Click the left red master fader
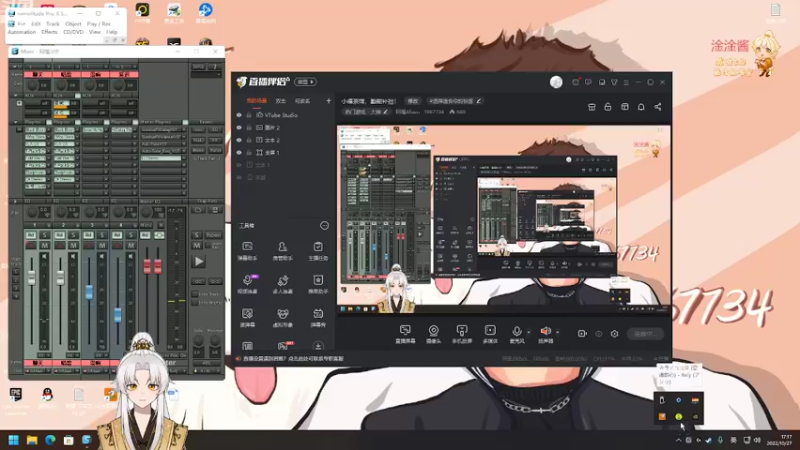This screenshot has width=800, height=450. point(147,266)
